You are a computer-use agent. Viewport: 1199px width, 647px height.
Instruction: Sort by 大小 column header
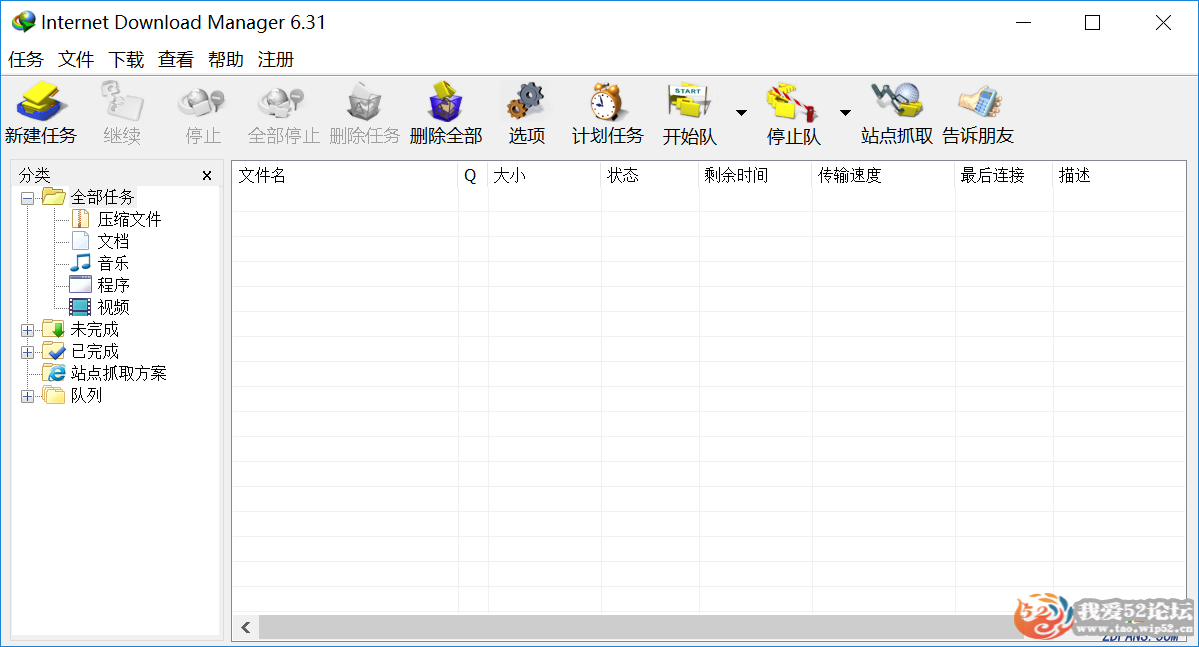click(544, 175)
